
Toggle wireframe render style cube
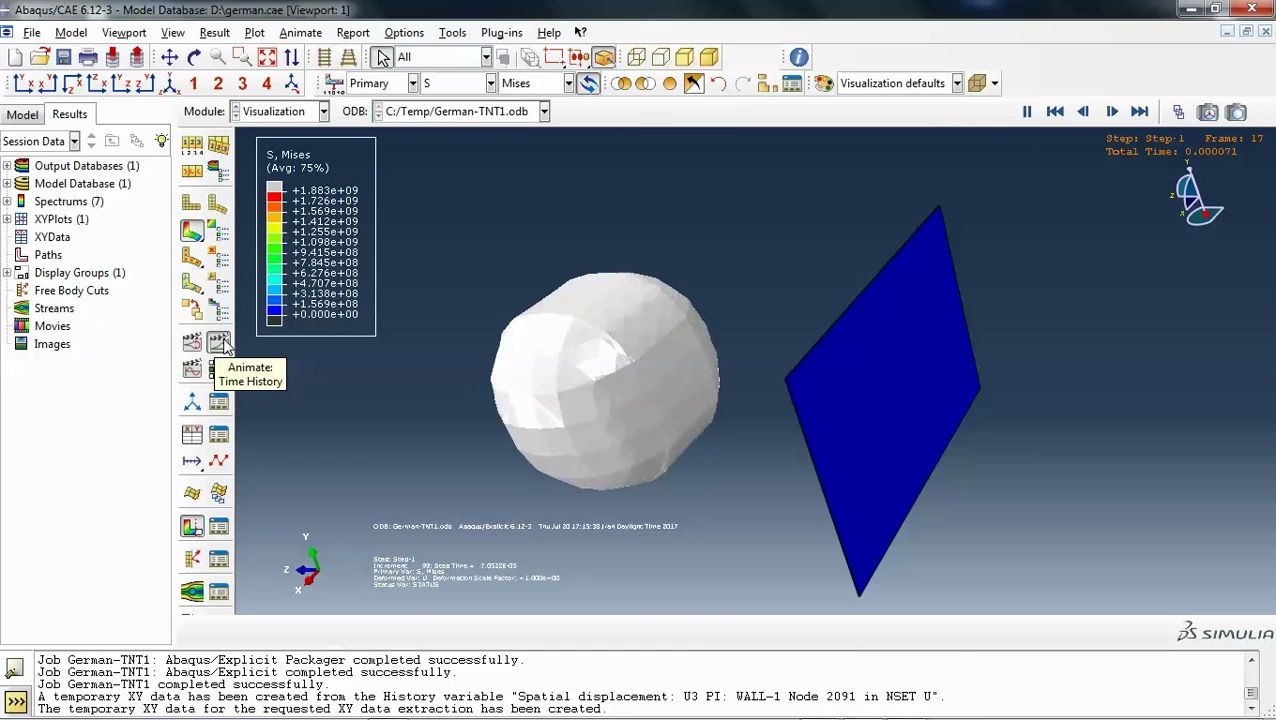point(636,57)
